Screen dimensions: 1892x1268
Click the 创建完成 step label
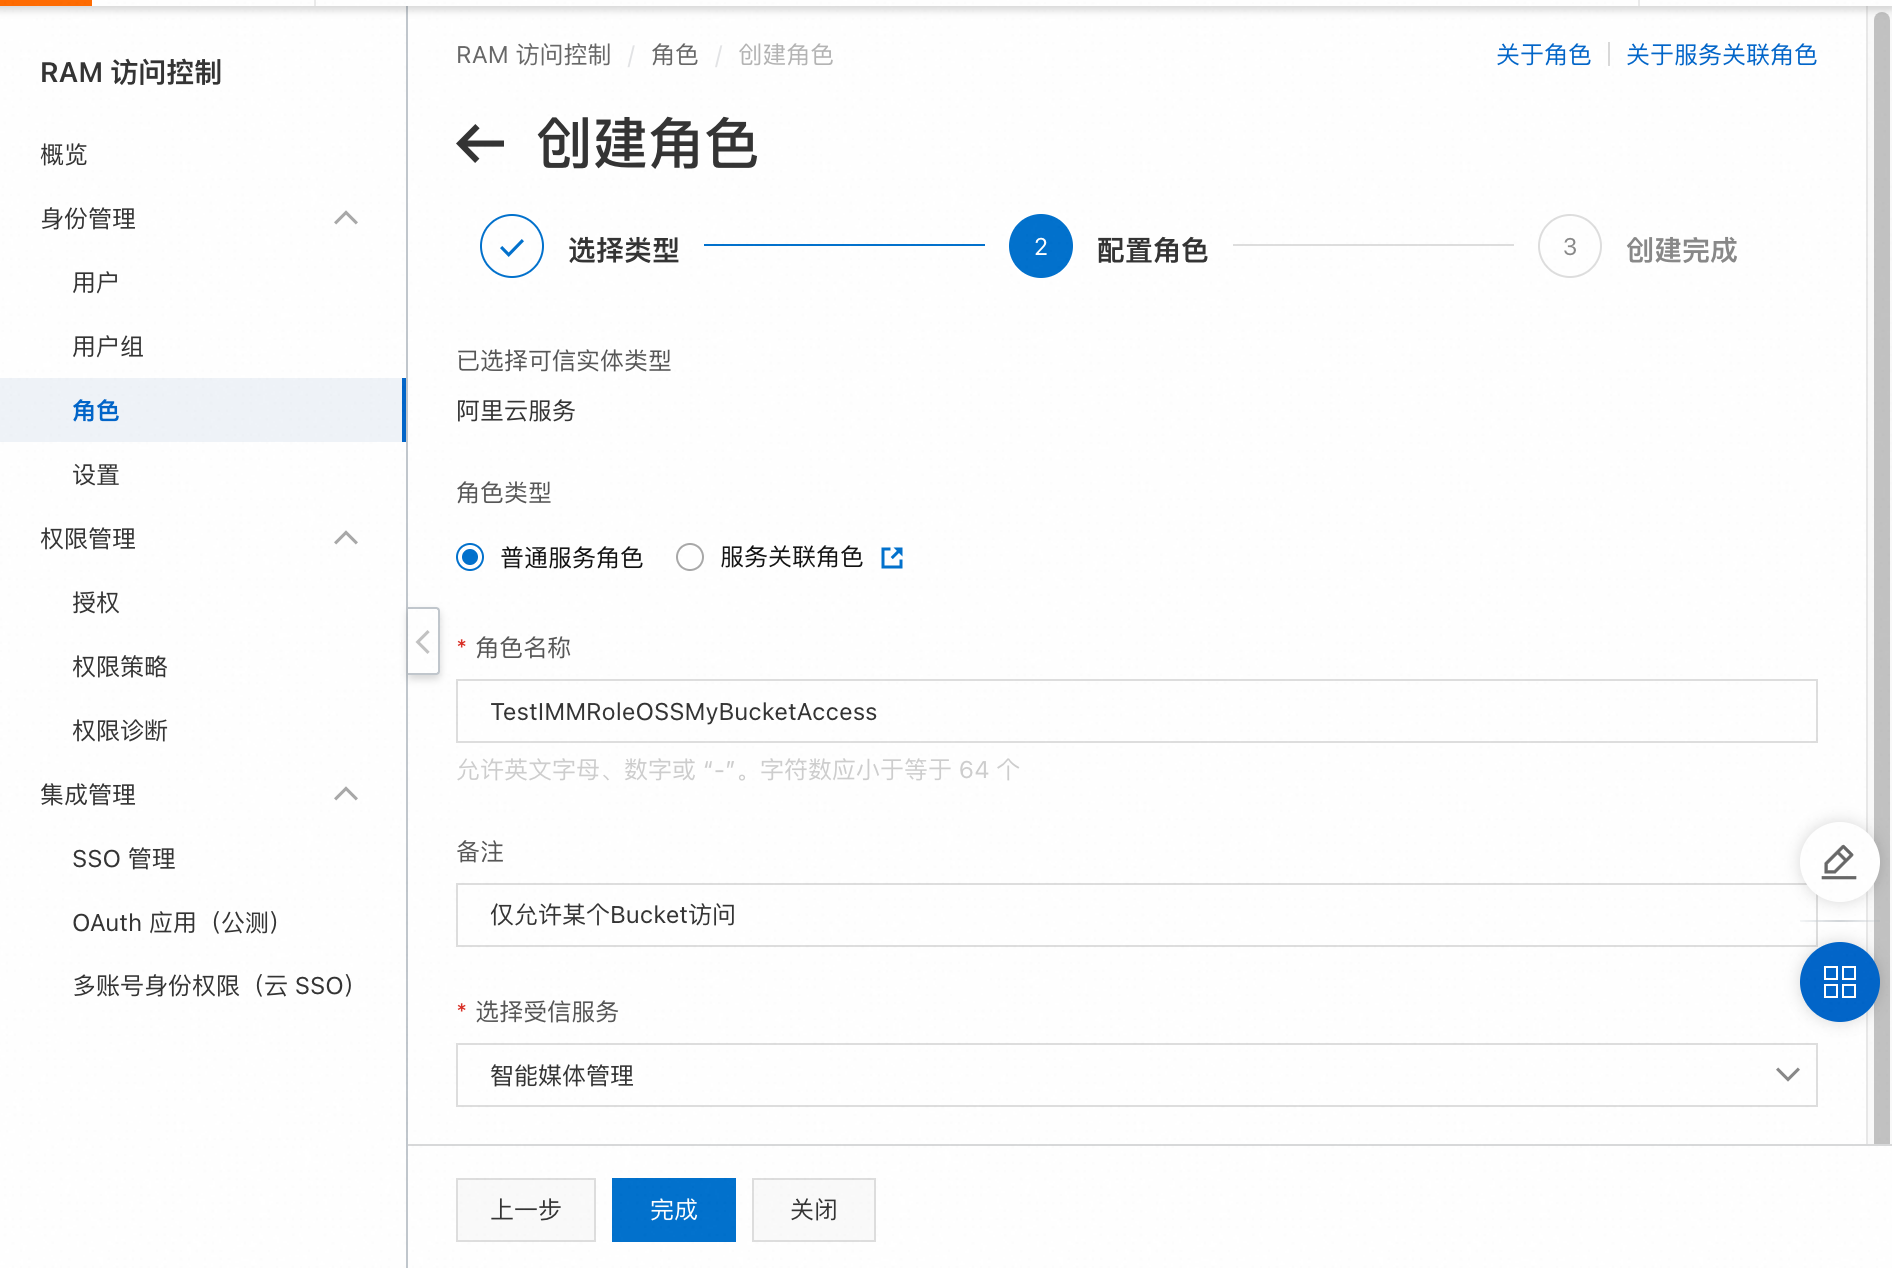coord(1681,250)
